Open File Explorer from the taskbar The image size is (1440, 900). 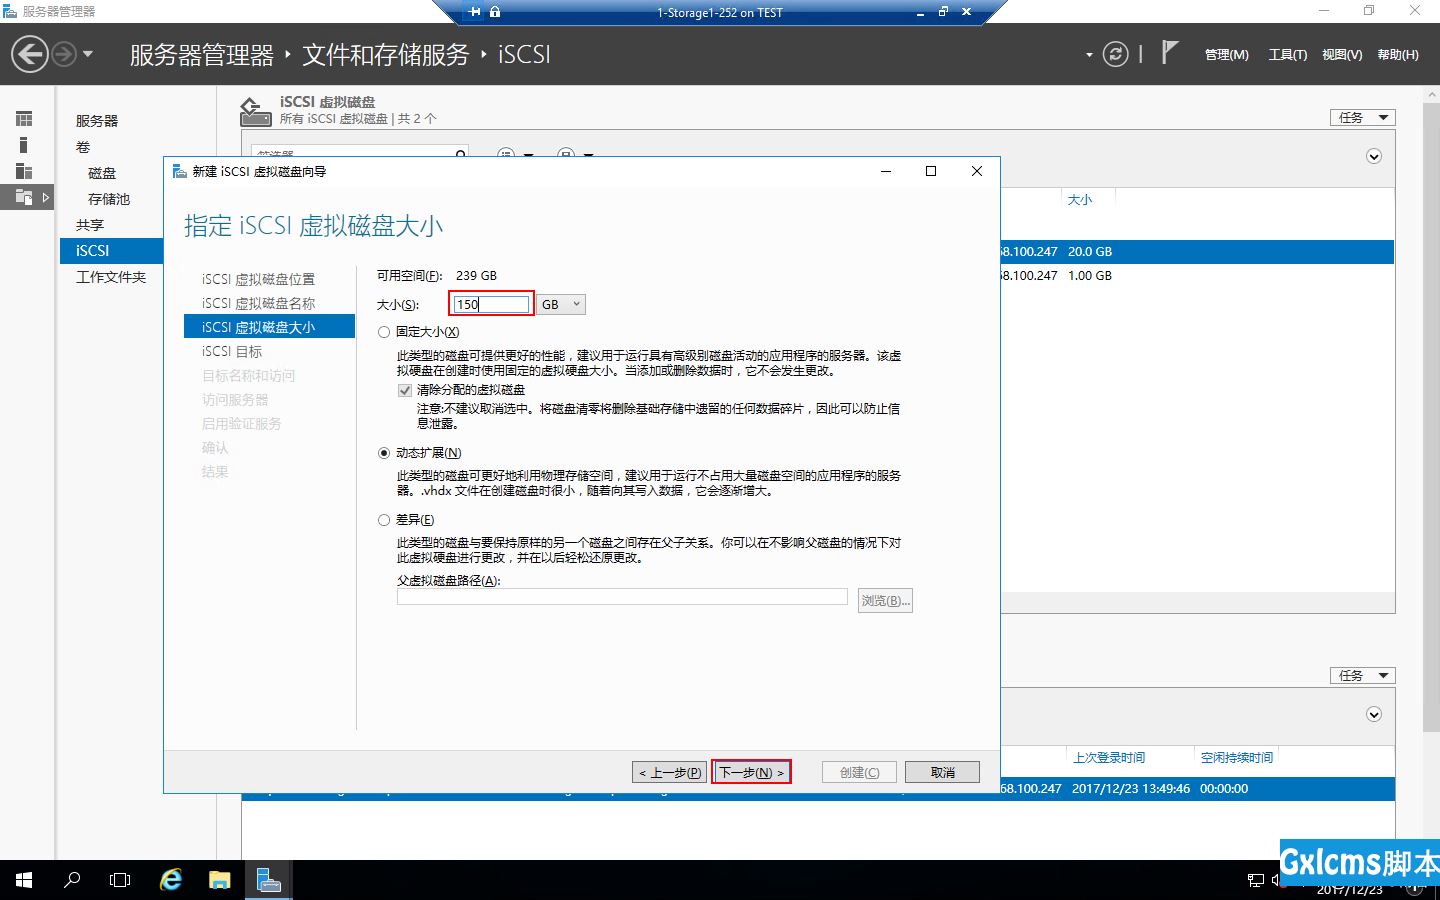click(x=220, y=880)
